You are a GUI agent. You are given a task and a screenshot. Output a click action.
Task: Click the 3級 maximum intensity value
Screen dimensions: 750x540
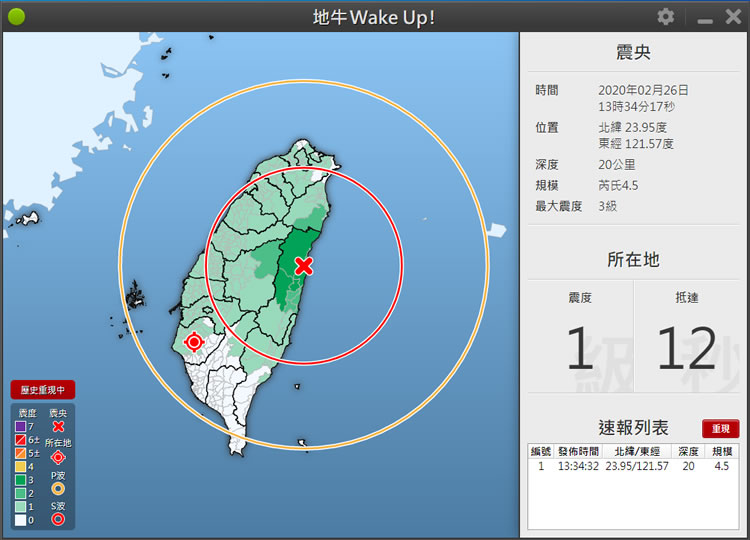point(607,206)
